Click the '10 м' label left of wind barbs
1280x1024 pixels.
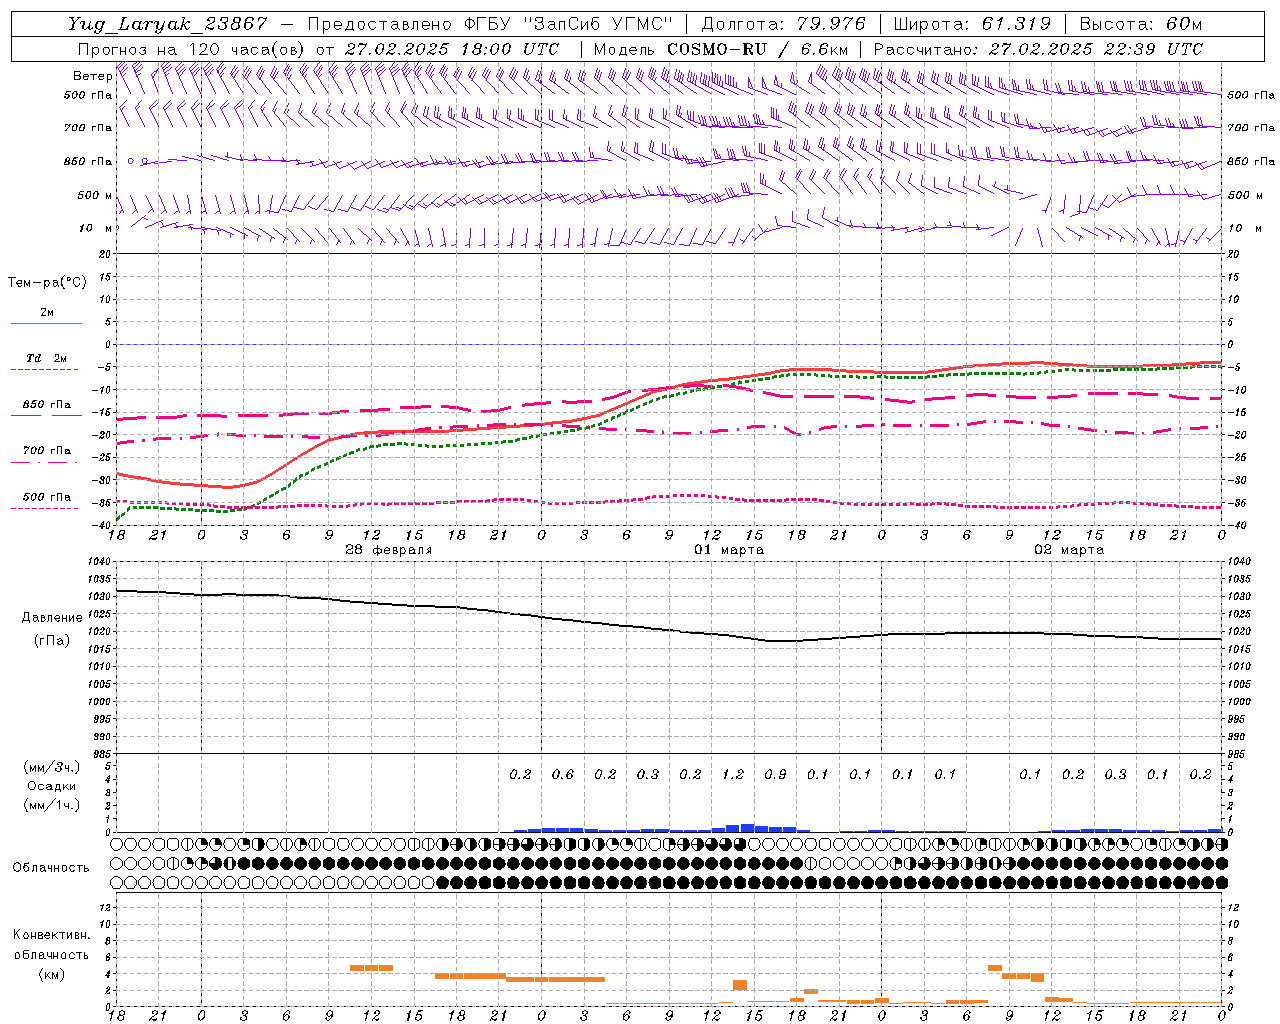pos(95,228)
